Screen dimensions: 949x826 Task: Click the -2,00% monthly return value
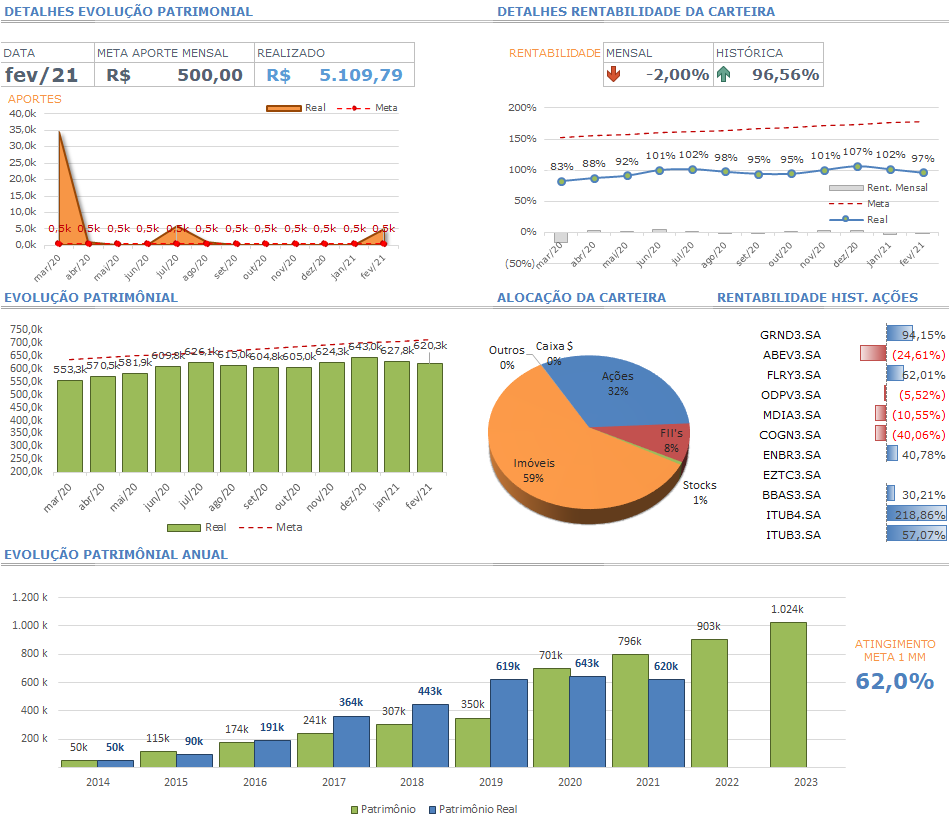click(677, 74)
